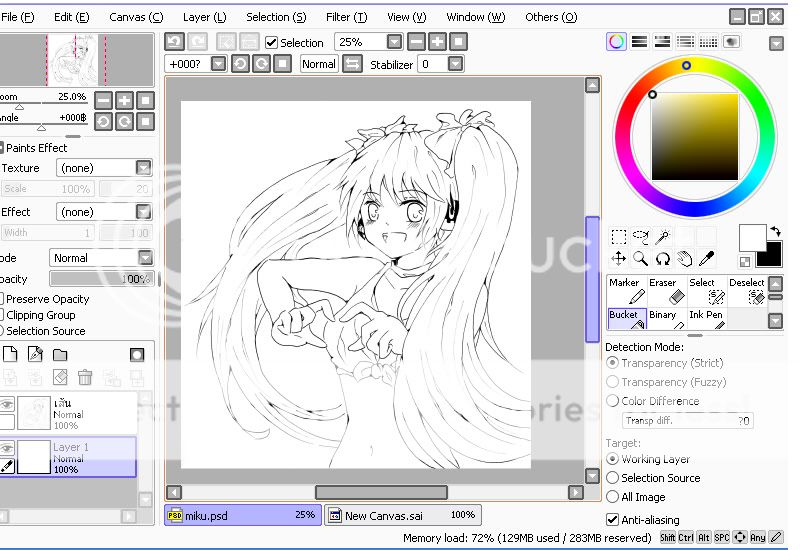Choose the Ink Pen tool

(707, 318)
